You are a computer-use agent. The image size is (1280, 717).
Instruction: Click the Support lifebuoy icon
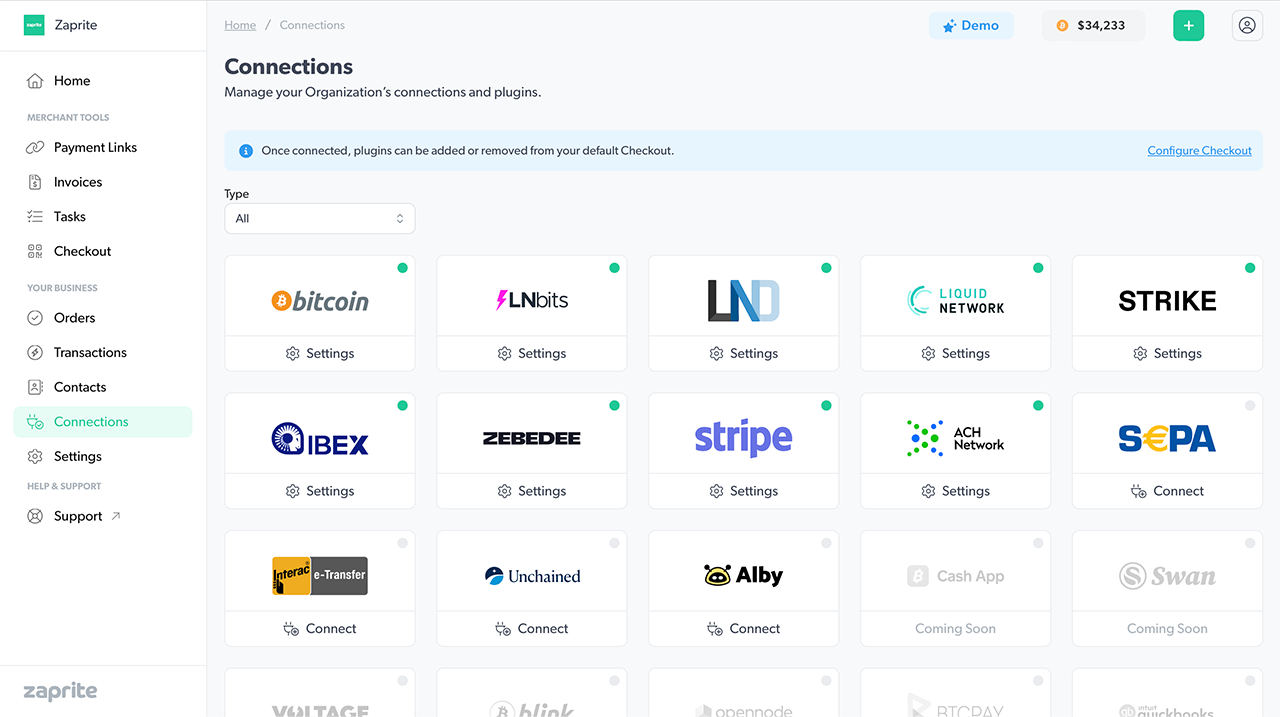click(35, 516)
